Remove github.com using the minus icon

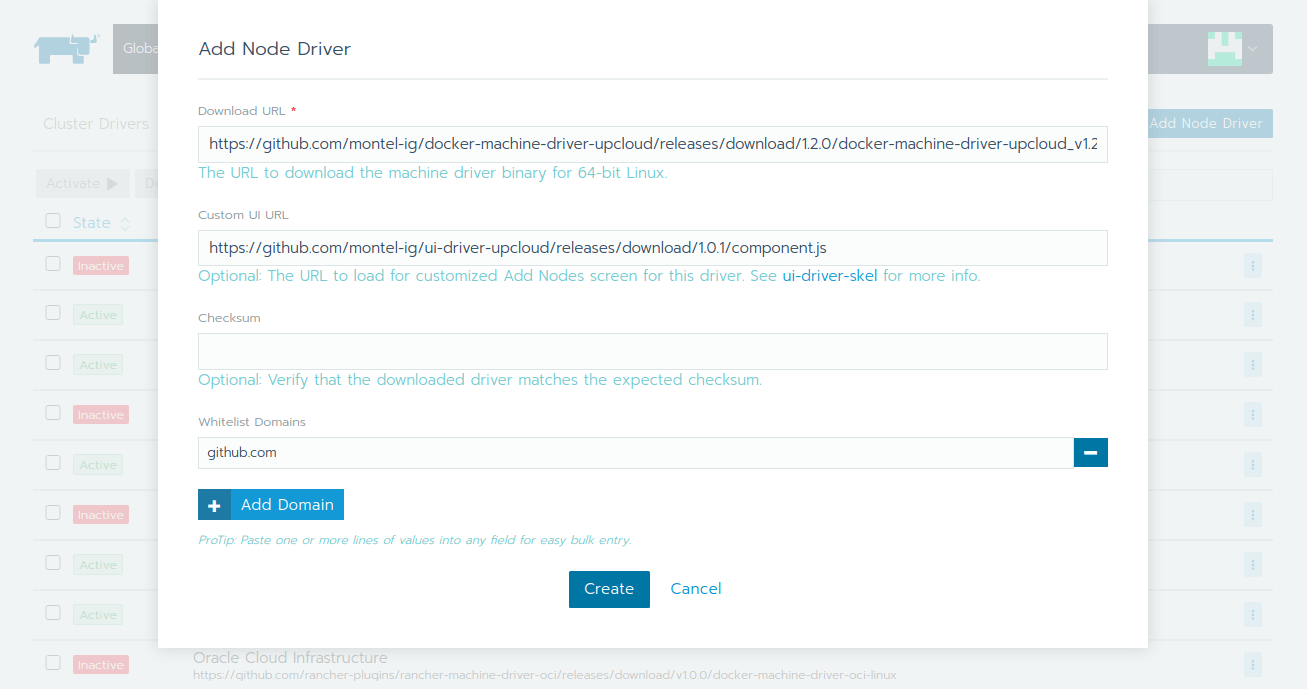(x=1090, y=452)
